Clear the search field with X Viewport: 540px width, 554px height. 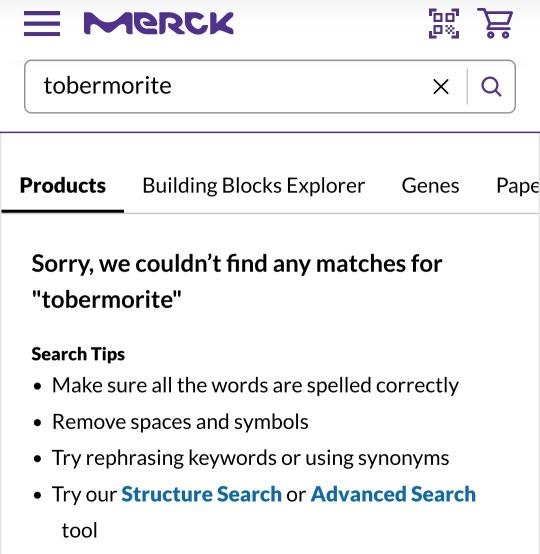click(441, 87)
